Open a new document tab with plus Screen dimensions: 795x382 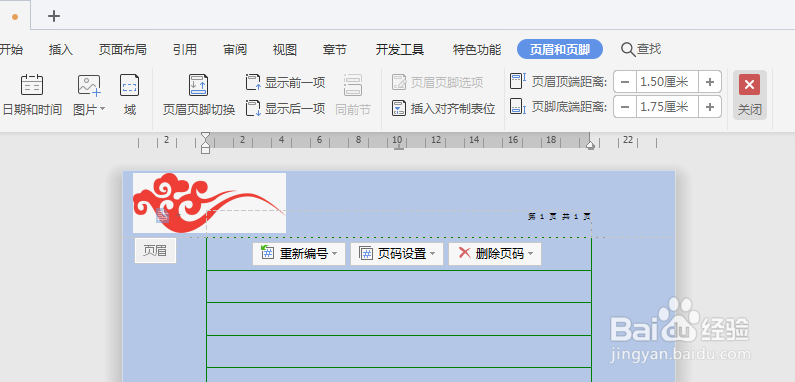point(54,16)
